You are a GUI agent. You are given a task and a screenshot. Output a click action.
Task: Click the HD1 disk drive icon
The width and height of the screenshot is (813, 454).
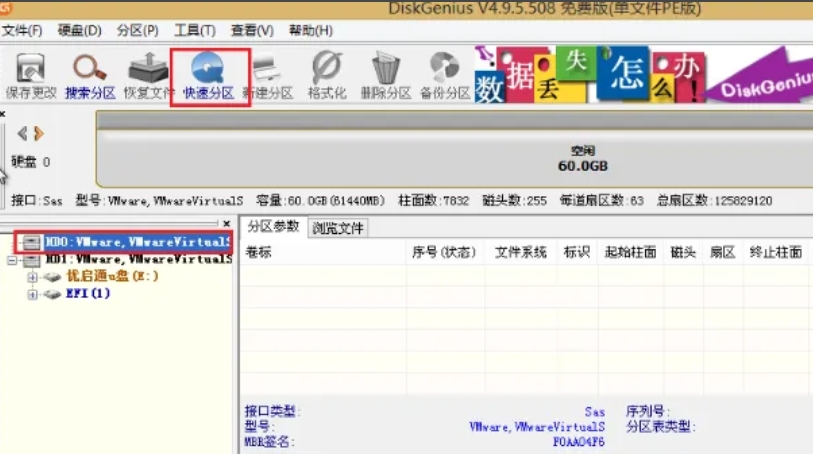tap(31, 260)
